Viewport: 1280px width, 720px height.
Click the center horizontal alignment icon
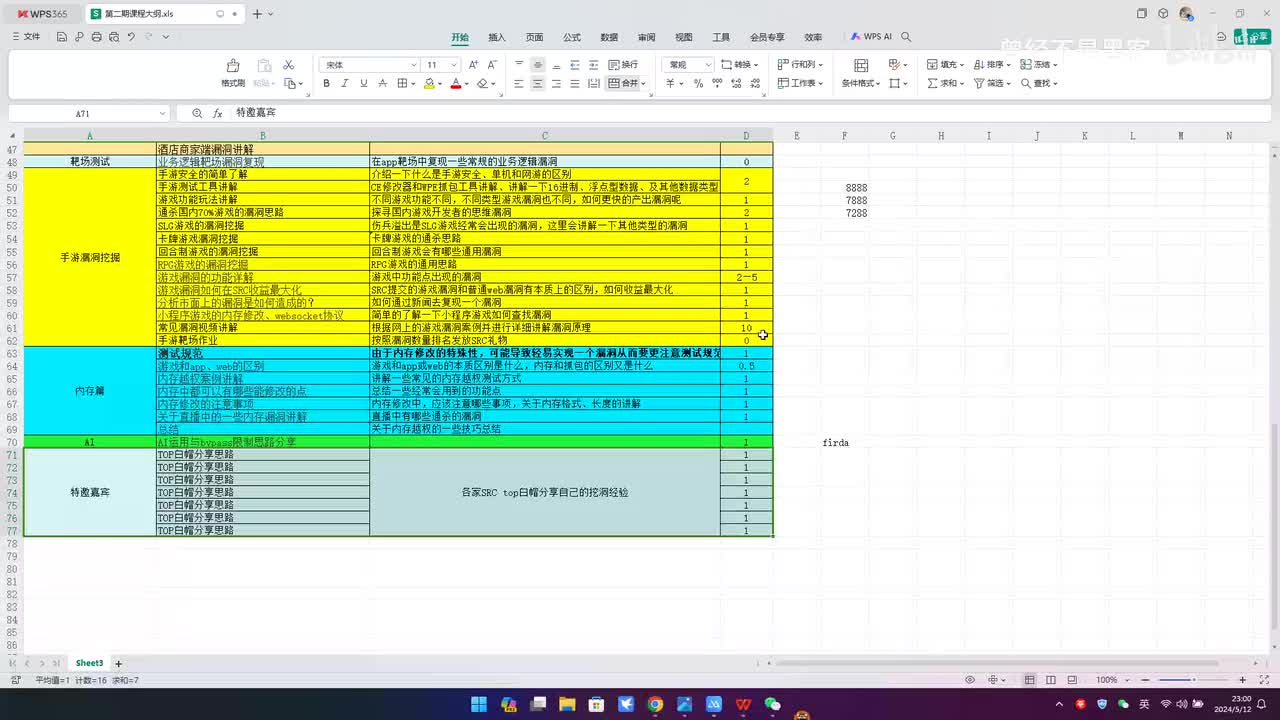pos(538,83)
